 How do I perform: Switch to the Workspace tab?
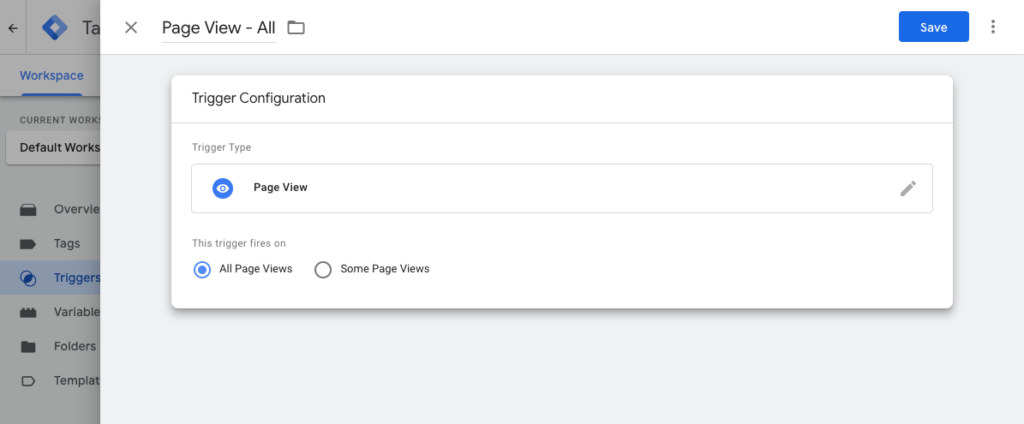[51, 76]
